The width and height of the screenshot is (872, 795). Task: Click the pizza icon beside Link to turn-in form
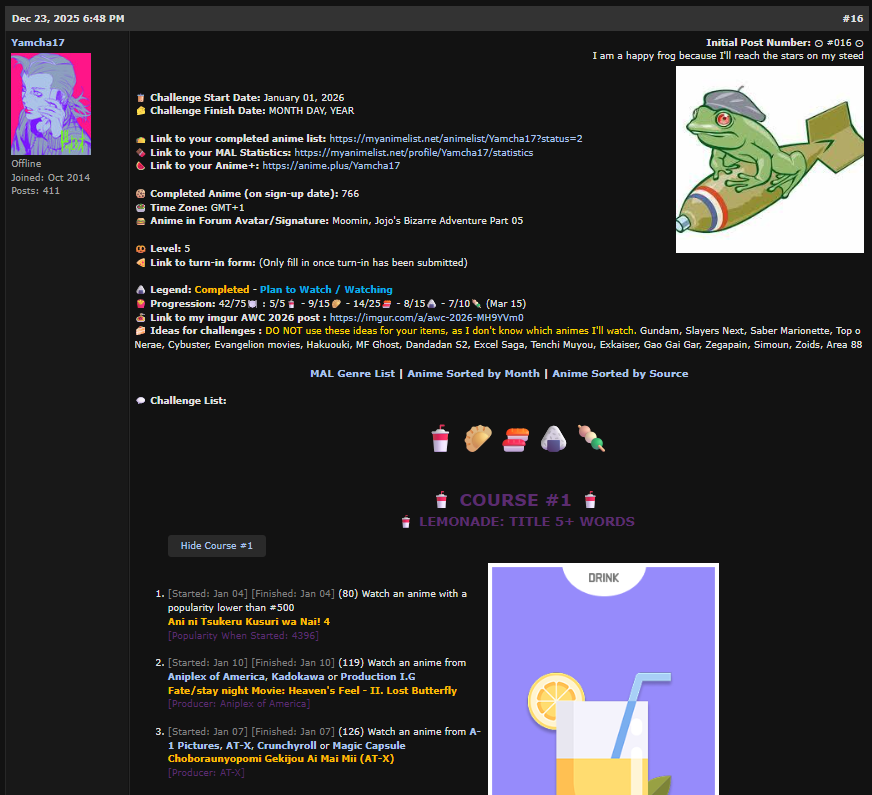(141, 262)
